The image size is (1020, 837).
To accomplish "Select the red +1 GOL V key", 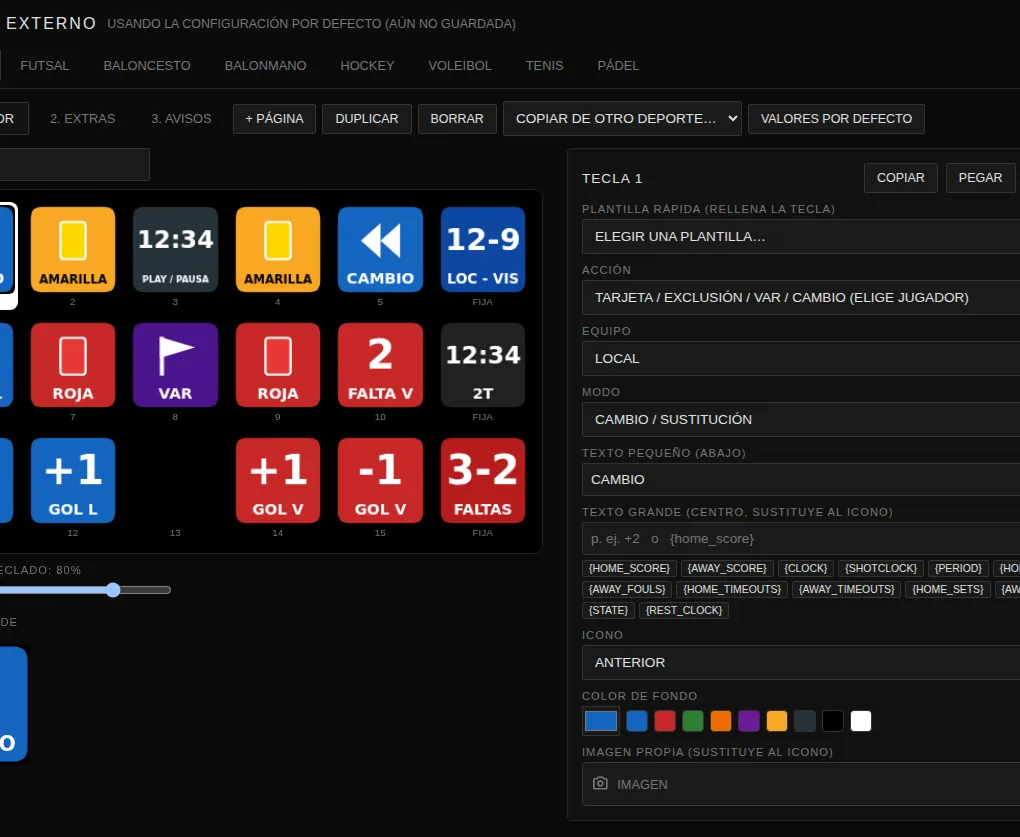I will [278, 481].
